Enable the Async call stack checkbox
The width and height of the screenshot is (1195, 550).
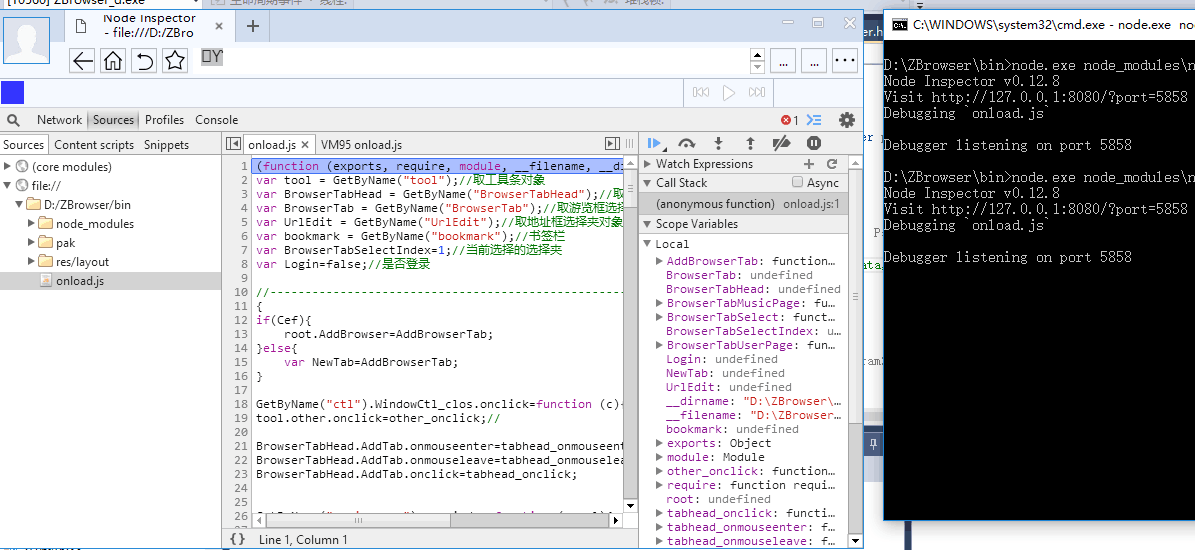(797, 183)
